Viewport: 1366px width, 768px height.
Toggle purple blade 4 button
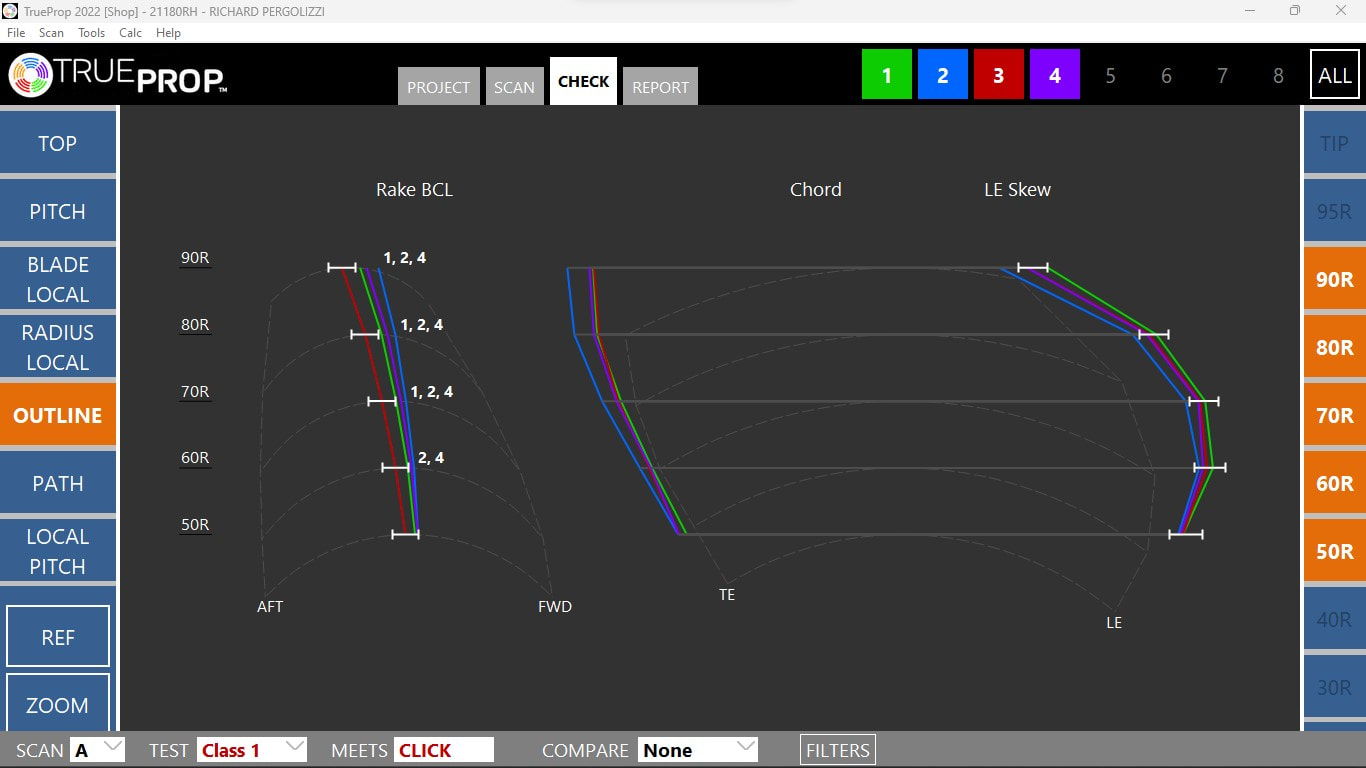coord(1055,75)
